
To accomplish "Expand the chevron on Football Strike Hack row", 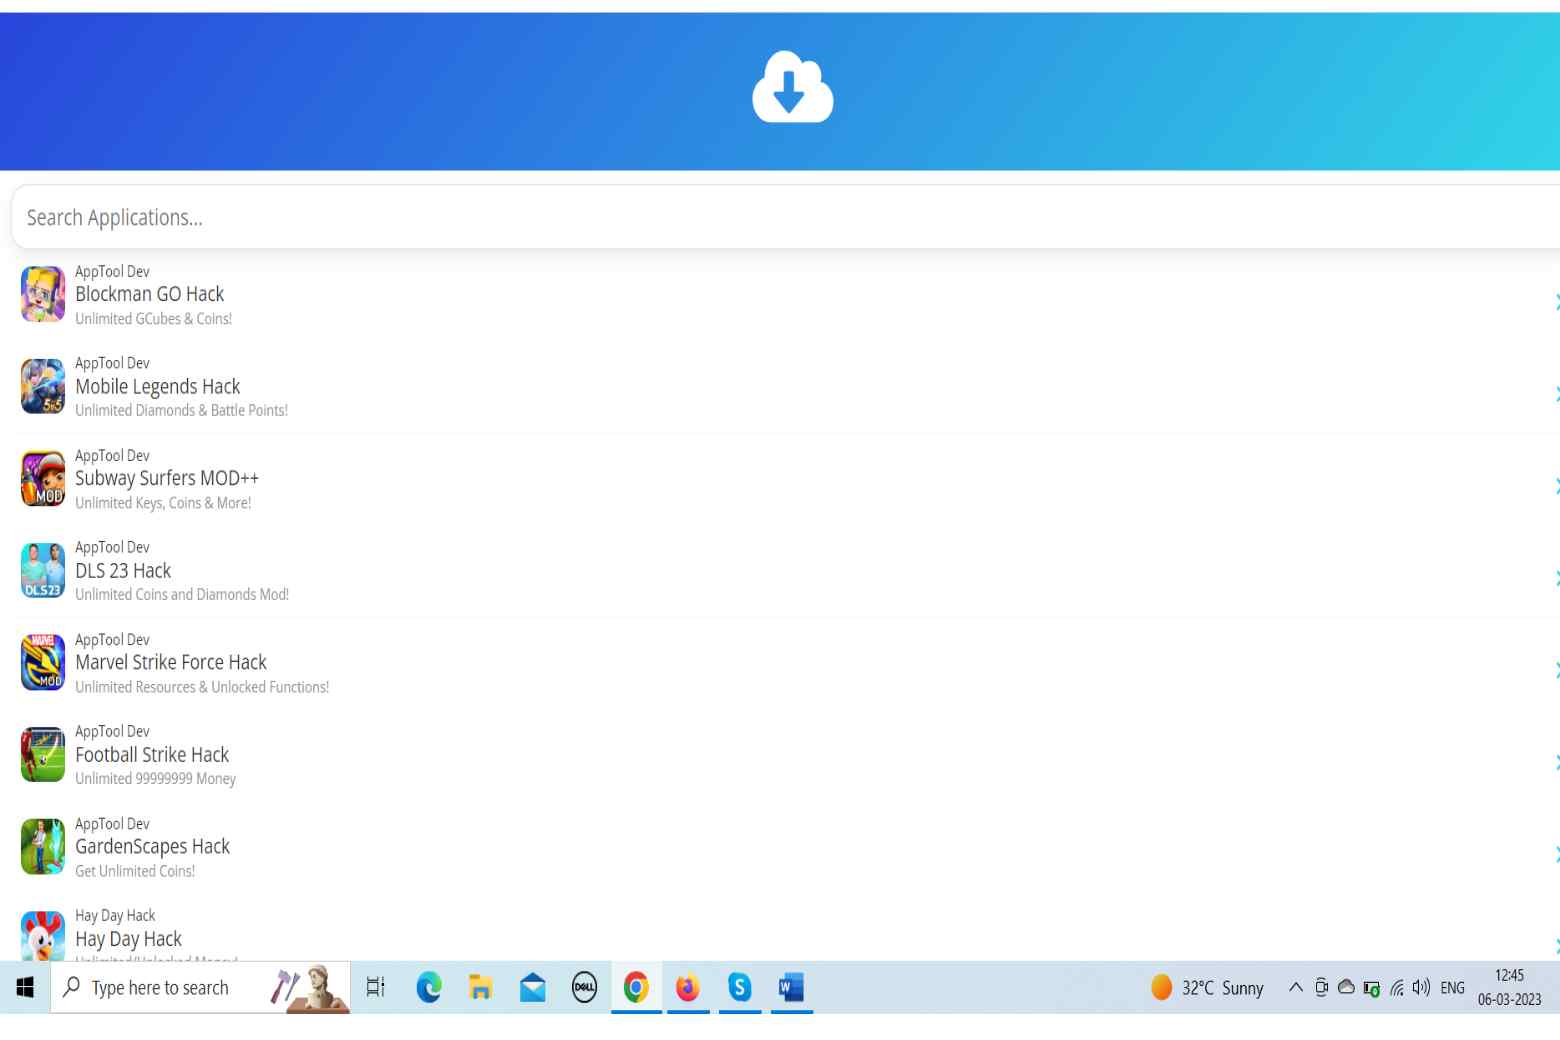I will [x=1554, y=762].
